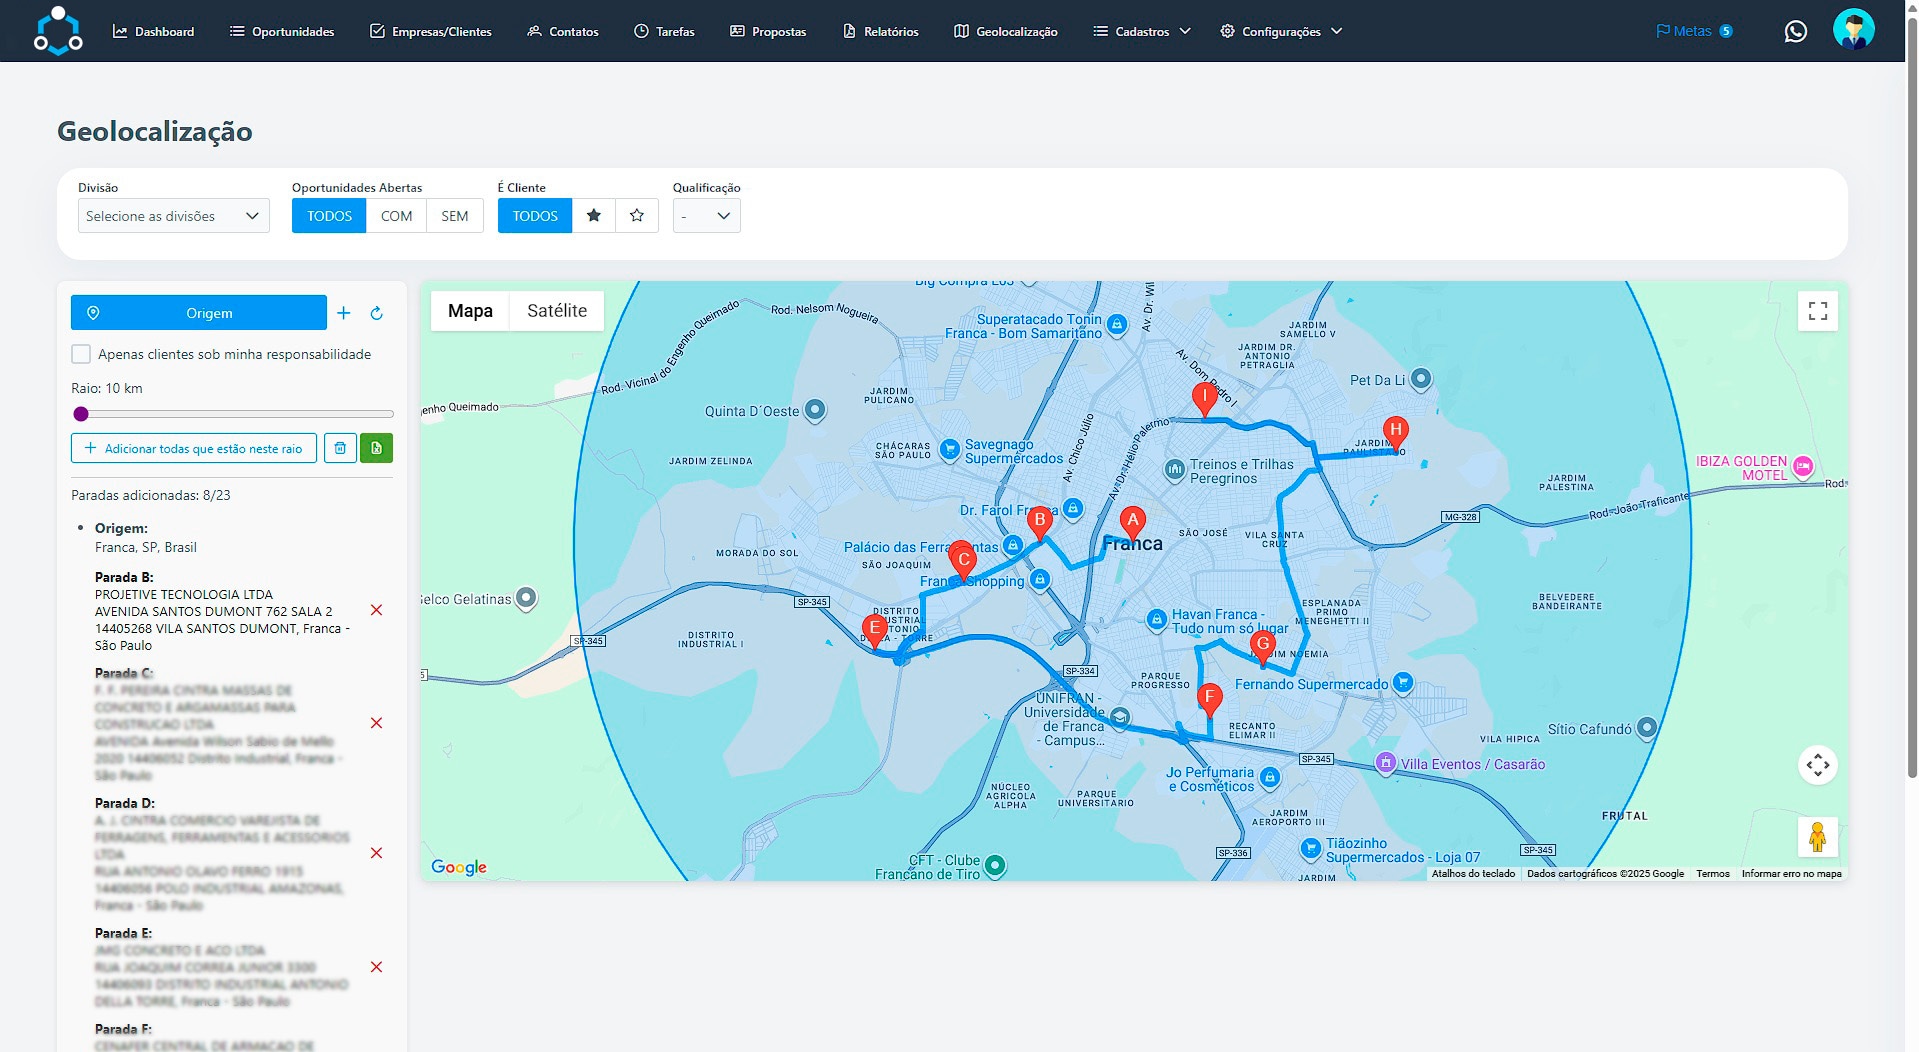The width and height of the screenshot is (1919, 1052).
Task: Click the blue Origem button
Action: (x=198, y=313)
